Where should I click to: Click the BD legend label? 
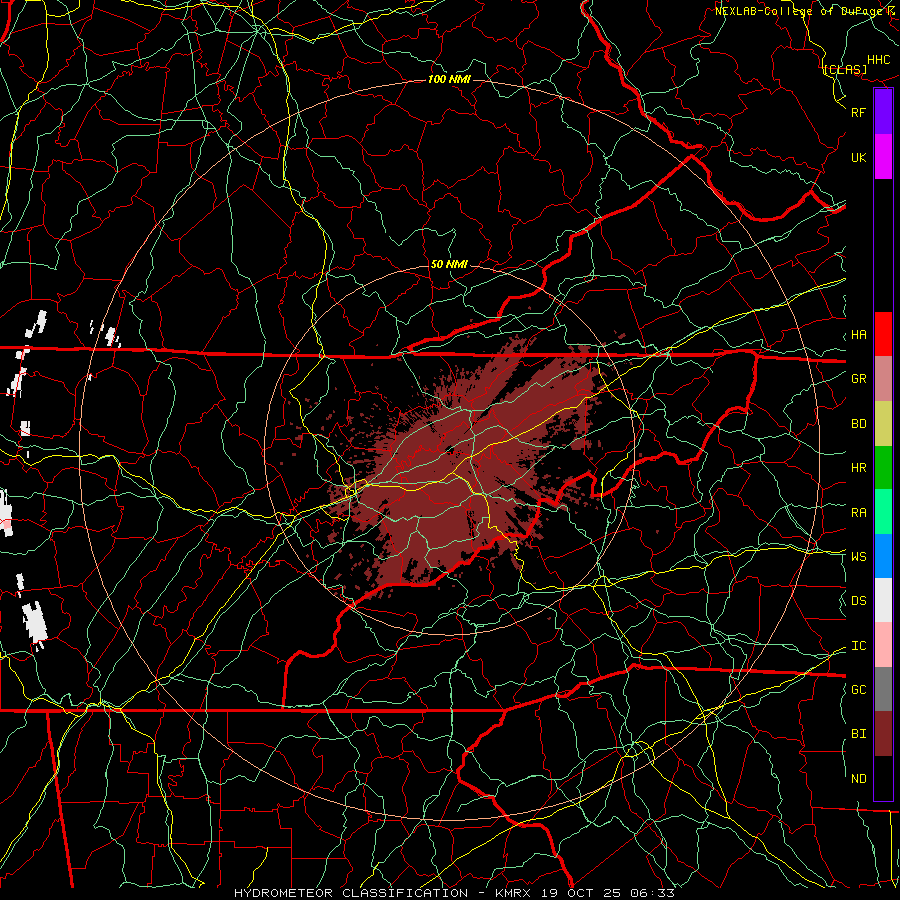pos(858,424)
